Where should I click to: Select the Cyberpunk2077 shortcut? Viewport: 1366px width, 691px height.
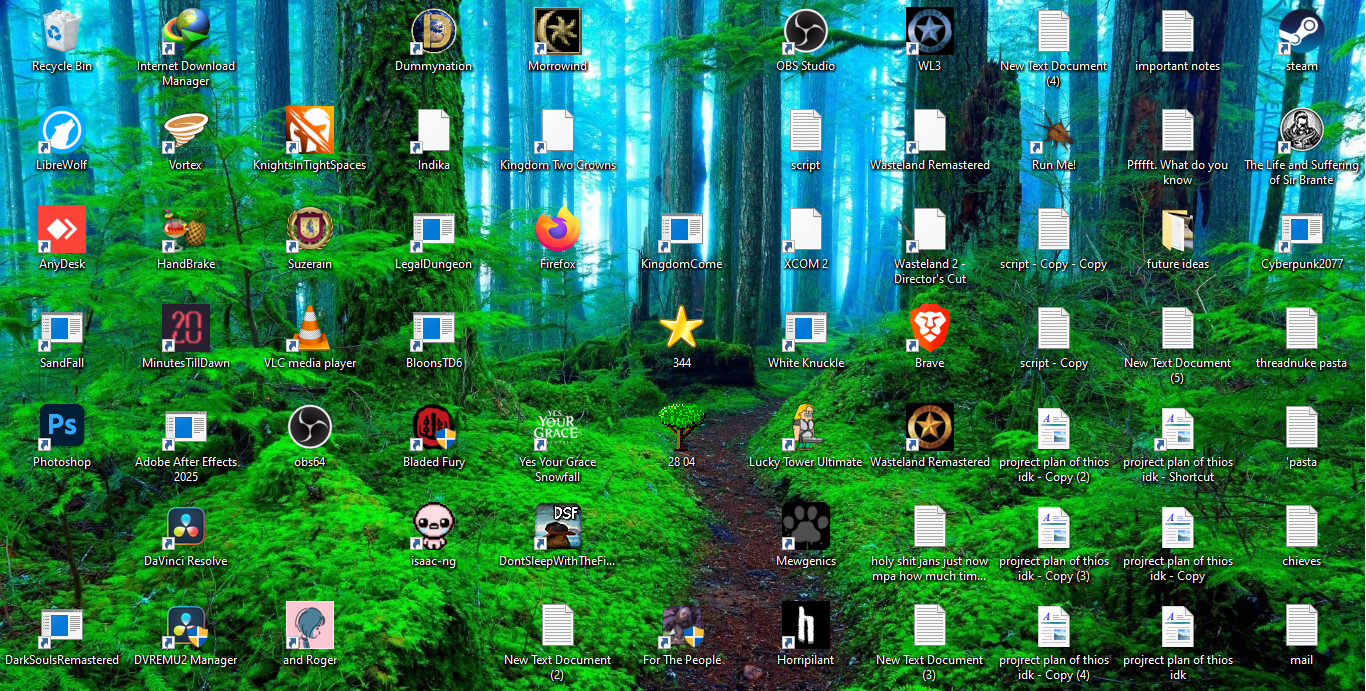pos(1302,229)
